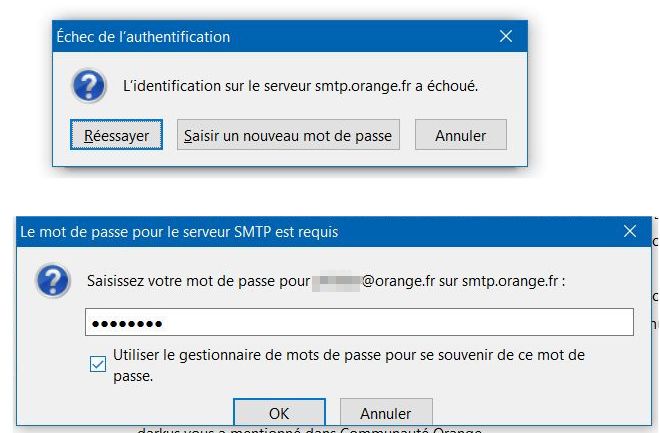Viewport: 660px width, 433px height.
Task: Click the question mark icon in authentication failure dialog
Action: coord(88,86)
